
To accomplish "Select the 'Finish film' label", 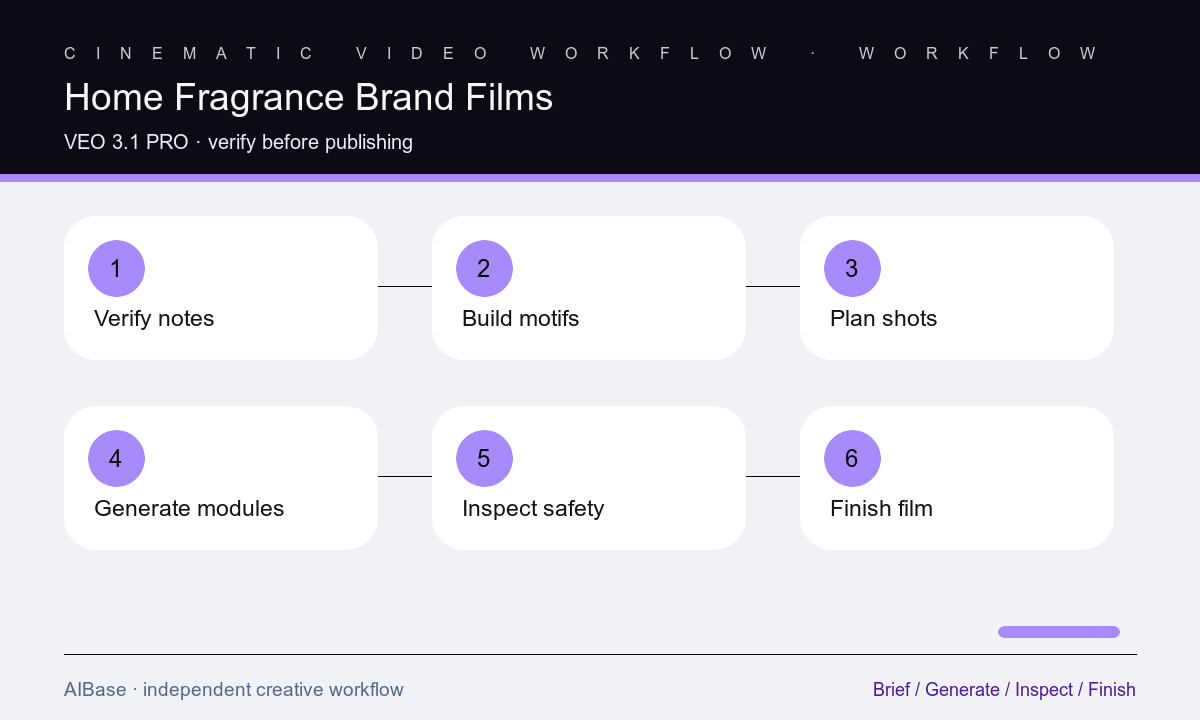I will tap(881, 509).
